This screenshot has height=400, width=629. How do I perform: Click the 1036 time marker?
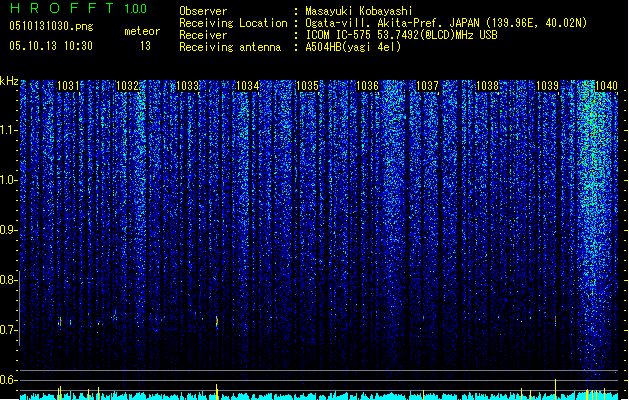tap(367, 85)
